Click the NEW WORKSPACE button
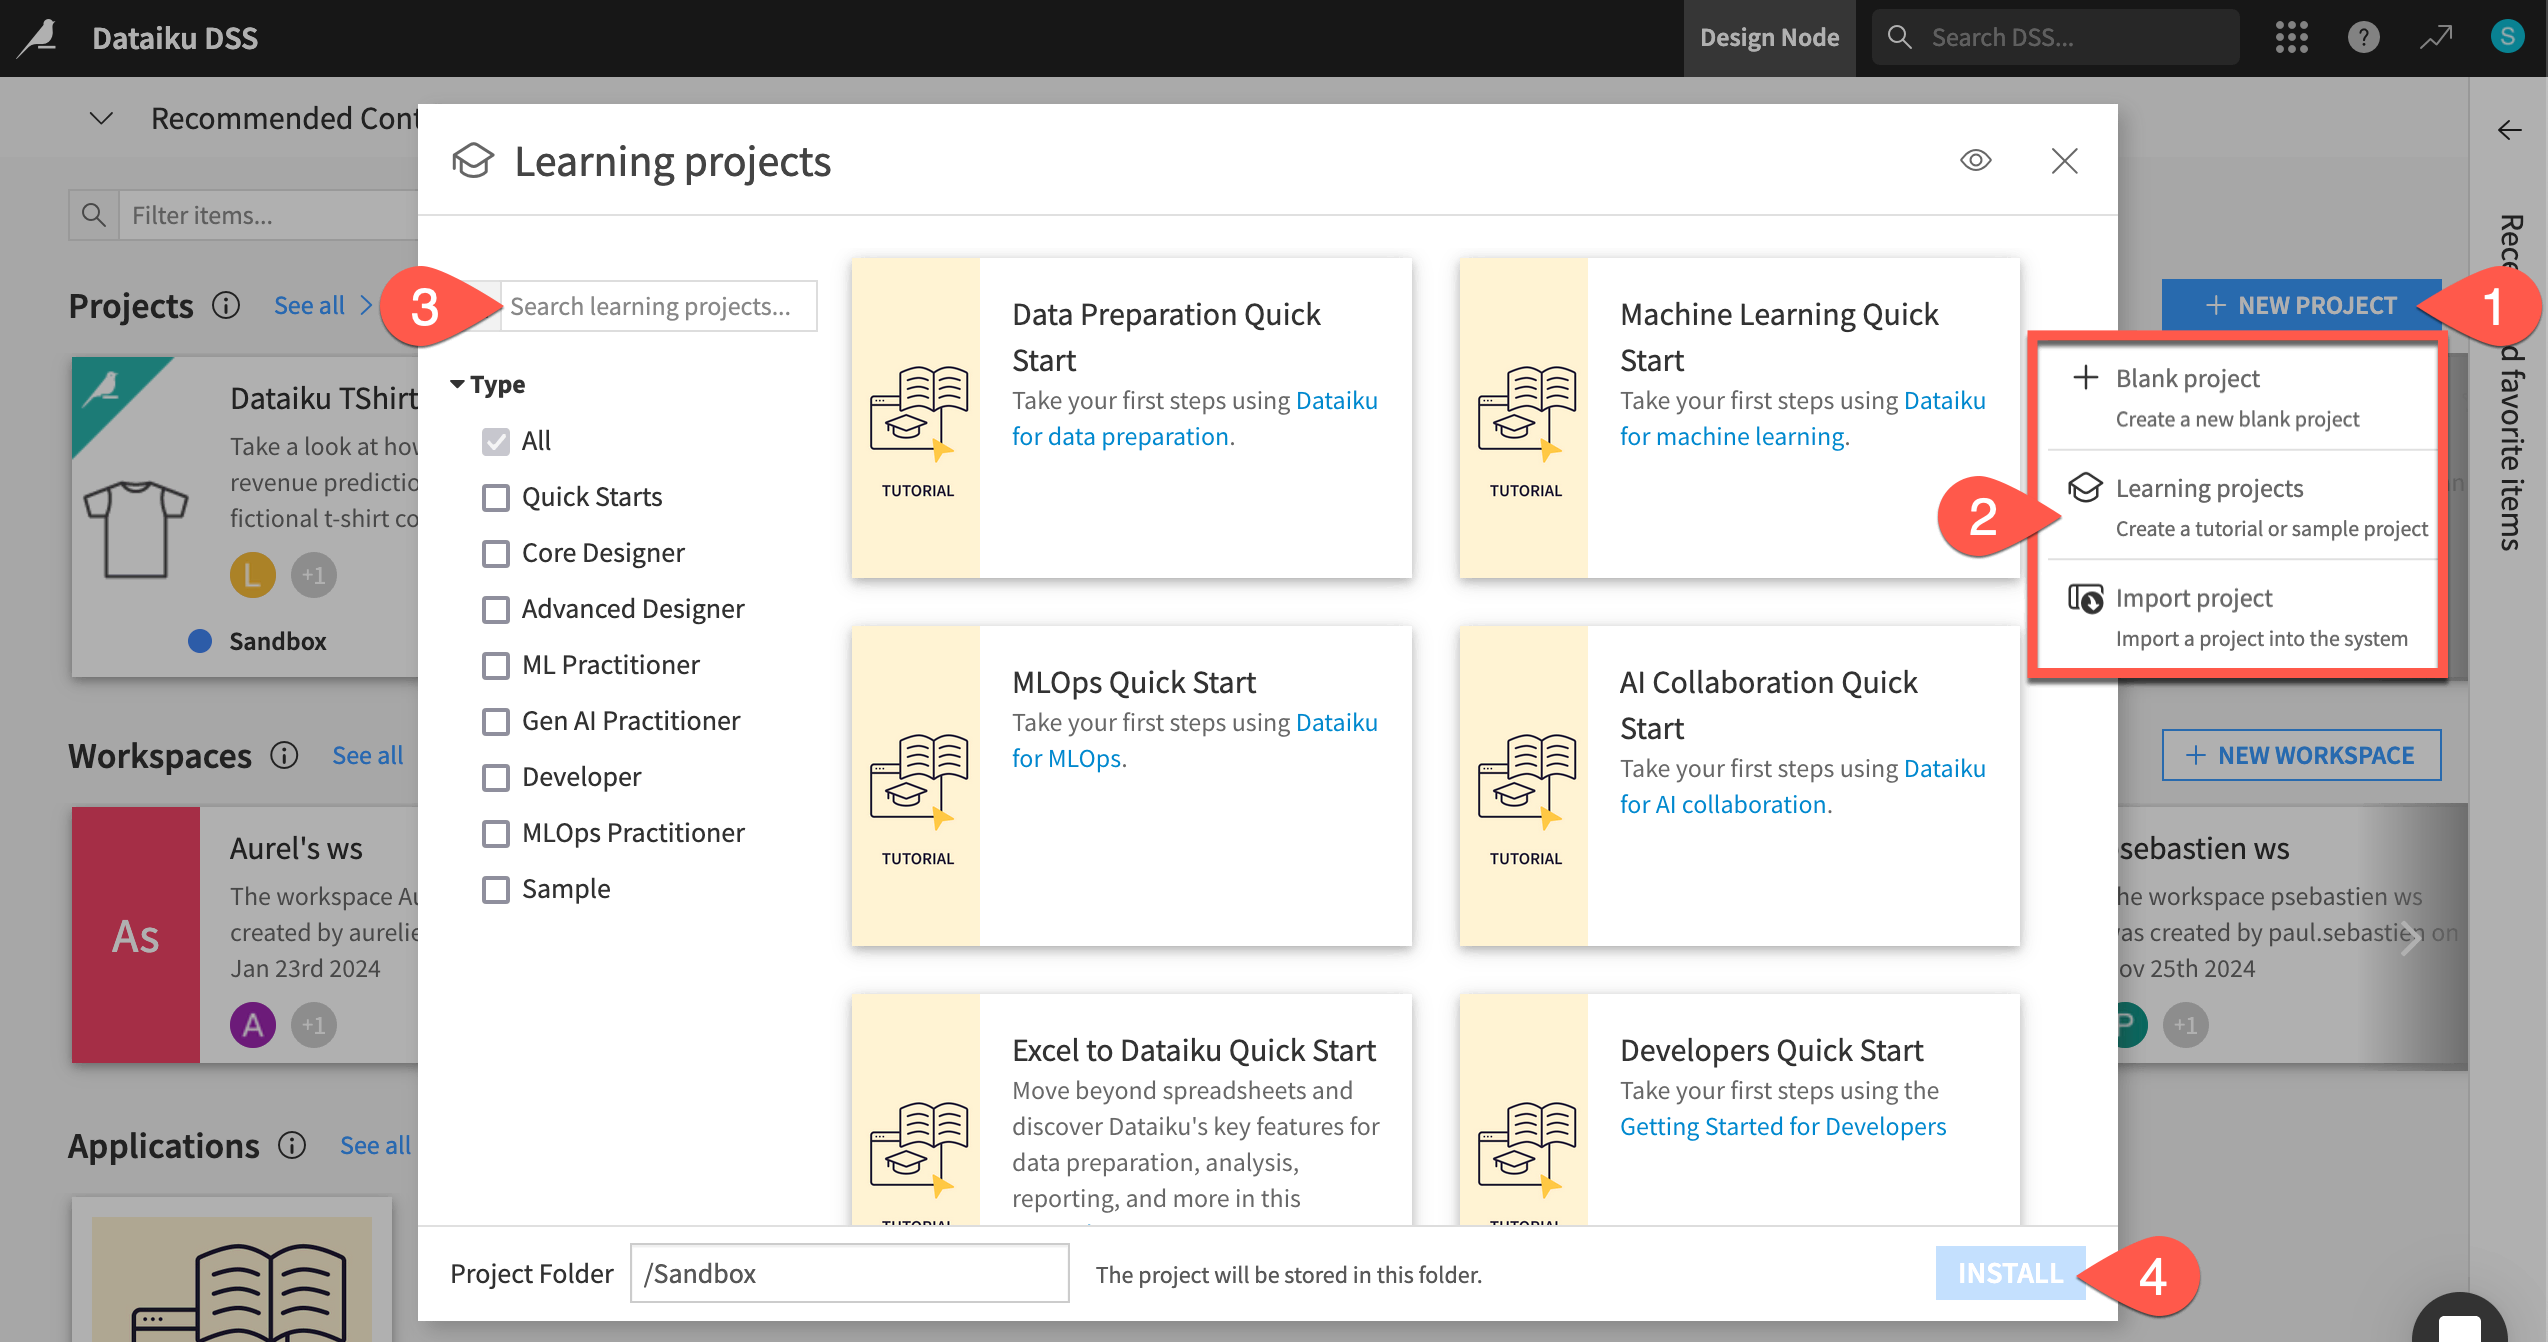 click(2301, 755)
